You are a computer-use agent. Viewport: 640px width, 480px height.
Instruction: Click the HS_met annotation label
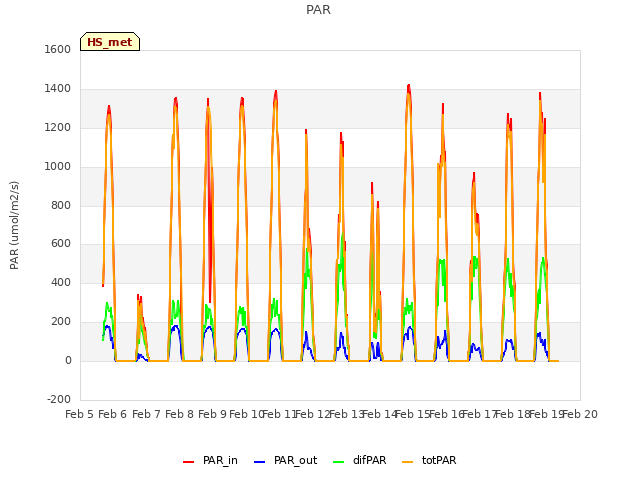pos(110,42)
